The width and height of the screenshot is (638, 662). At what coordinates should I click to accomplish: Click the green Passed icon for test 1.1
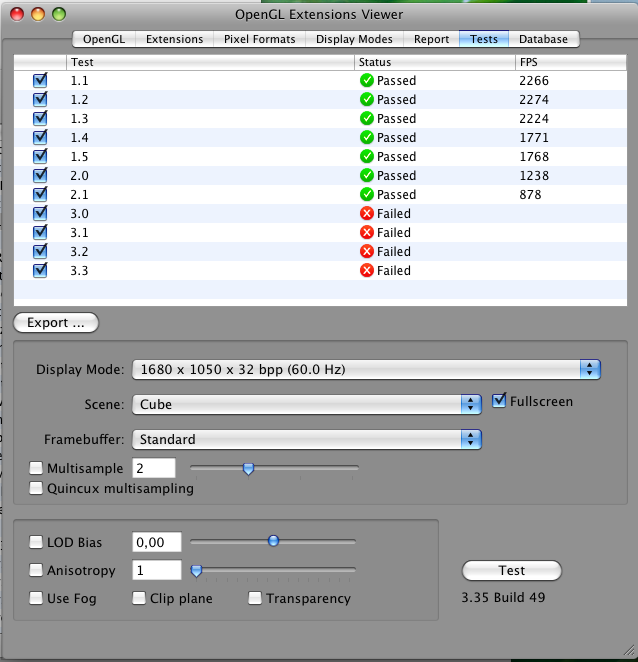click(x=367, y=80)
